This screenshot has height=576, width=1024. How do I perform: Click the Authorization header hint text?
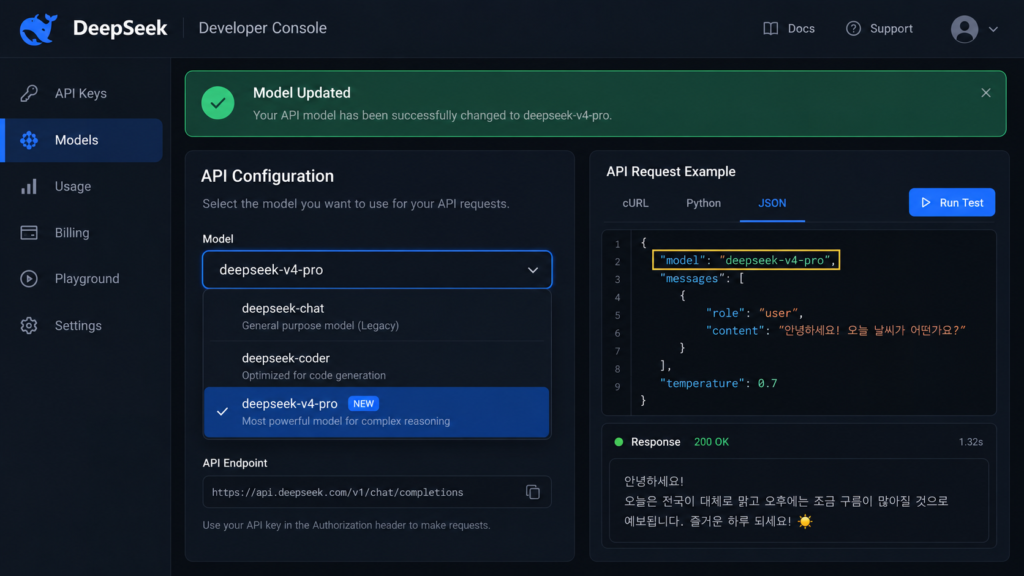tap(346, 525)
